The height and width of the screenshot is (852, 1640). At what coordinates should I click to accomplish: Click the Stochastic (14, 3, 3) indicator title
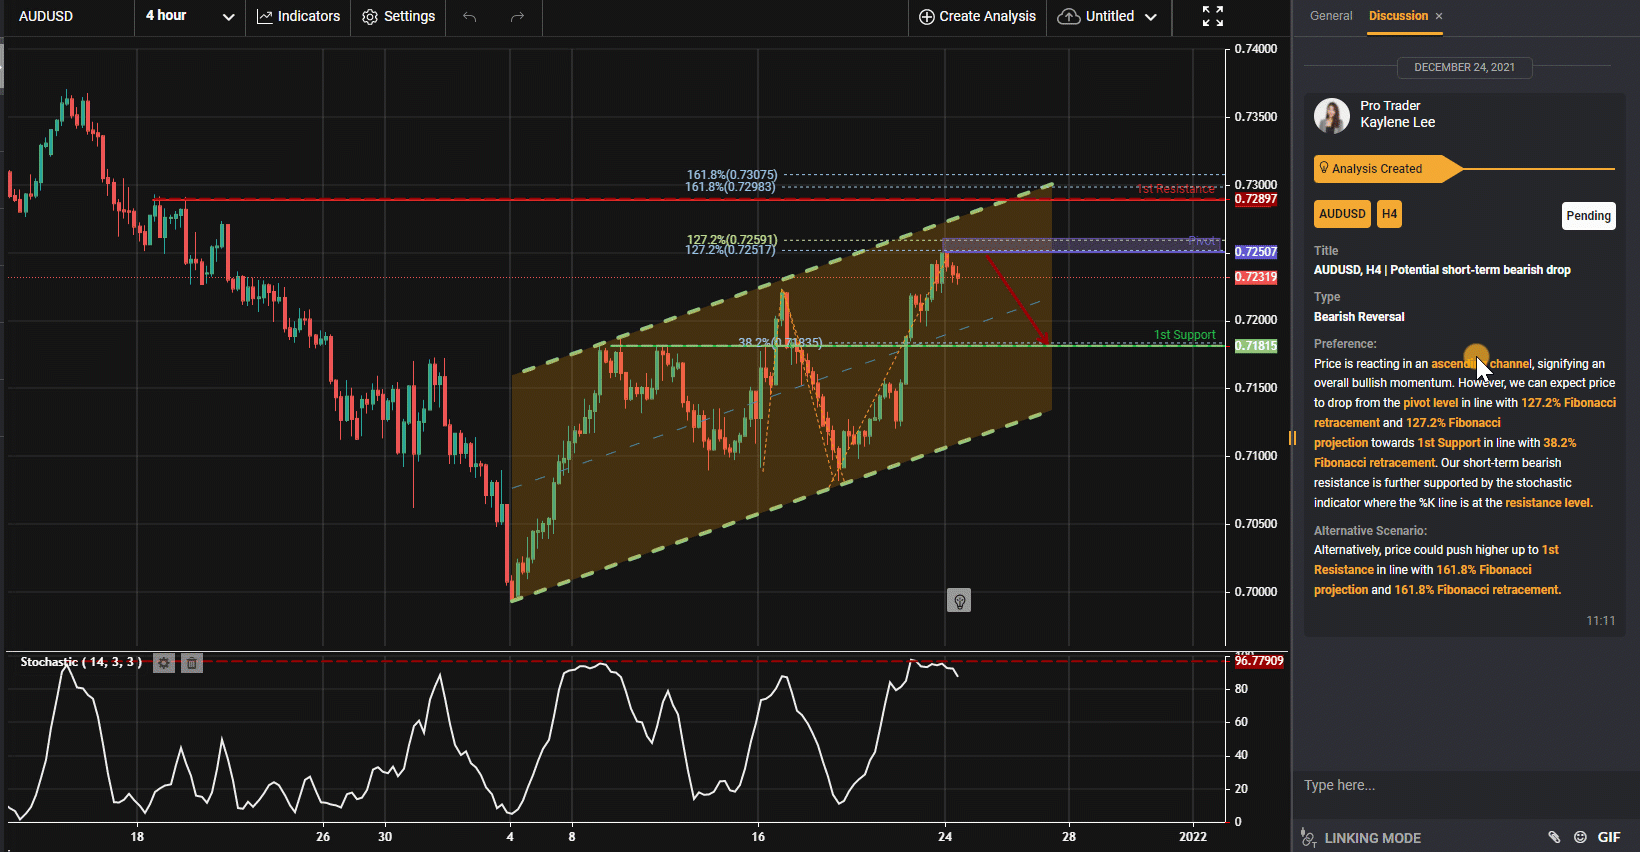81,662
